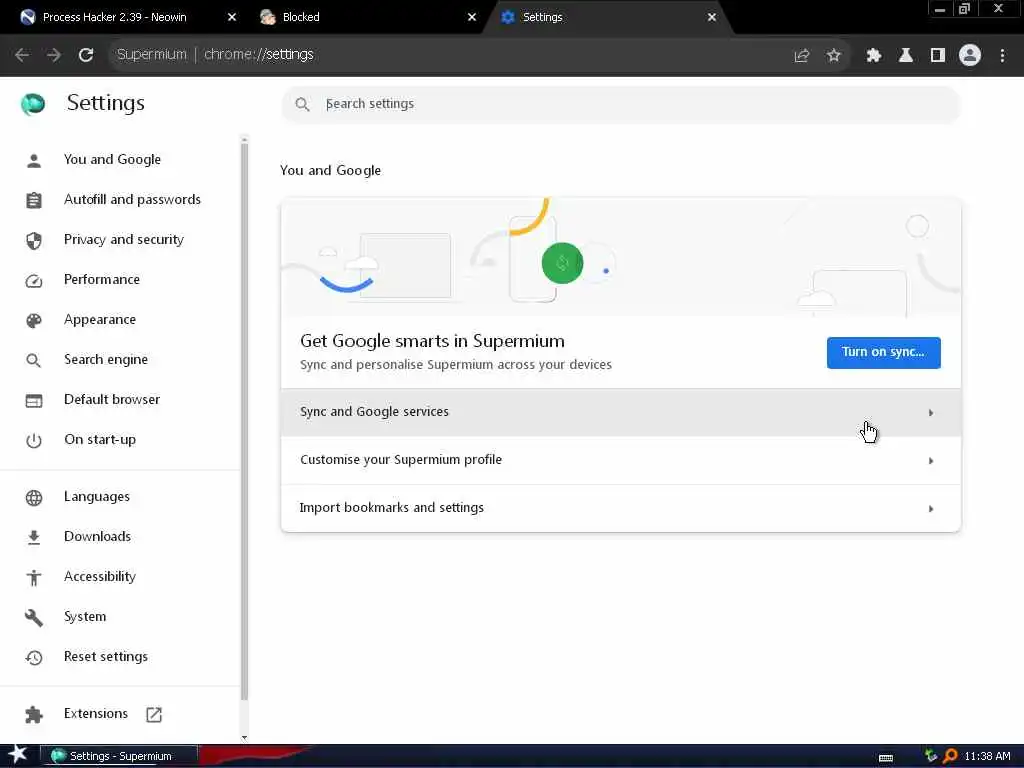
Task: Click the sidebar scroll down arrow
Action: (x=244, y=738)
